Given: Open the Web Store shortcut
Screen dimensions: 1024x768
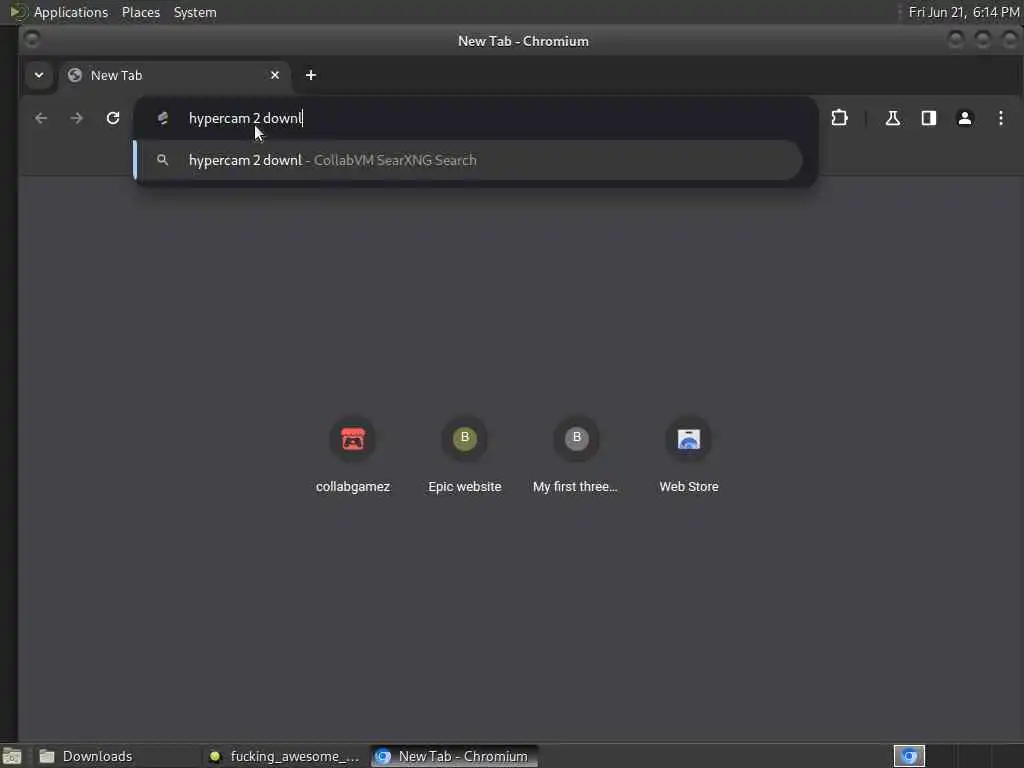Looking at the screenshot, I should pyautogui.click(x=689, y=456).
